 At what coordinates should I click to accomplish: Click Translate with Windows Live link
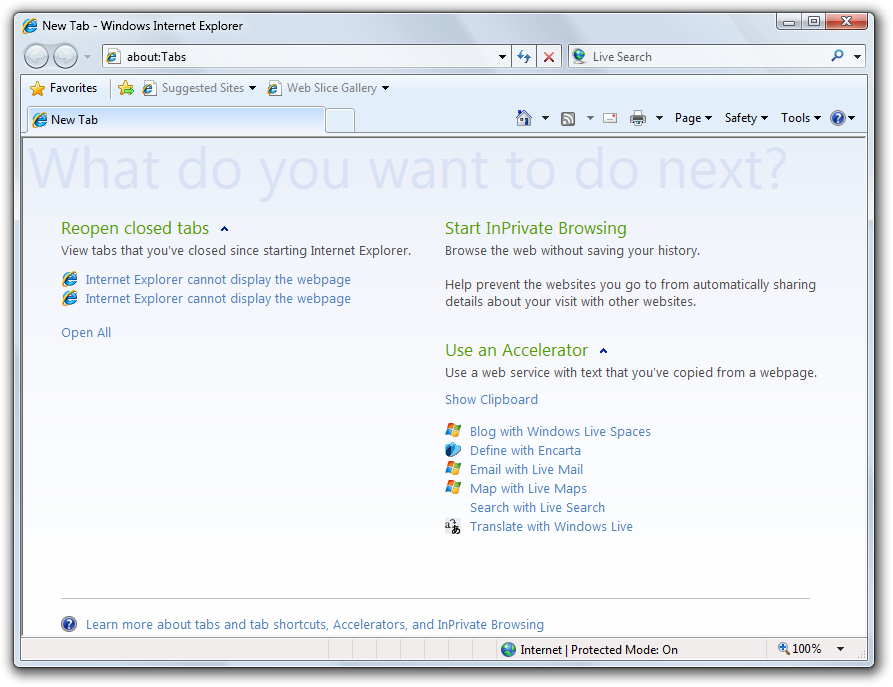pyautogui.click(x=551, y=526)
